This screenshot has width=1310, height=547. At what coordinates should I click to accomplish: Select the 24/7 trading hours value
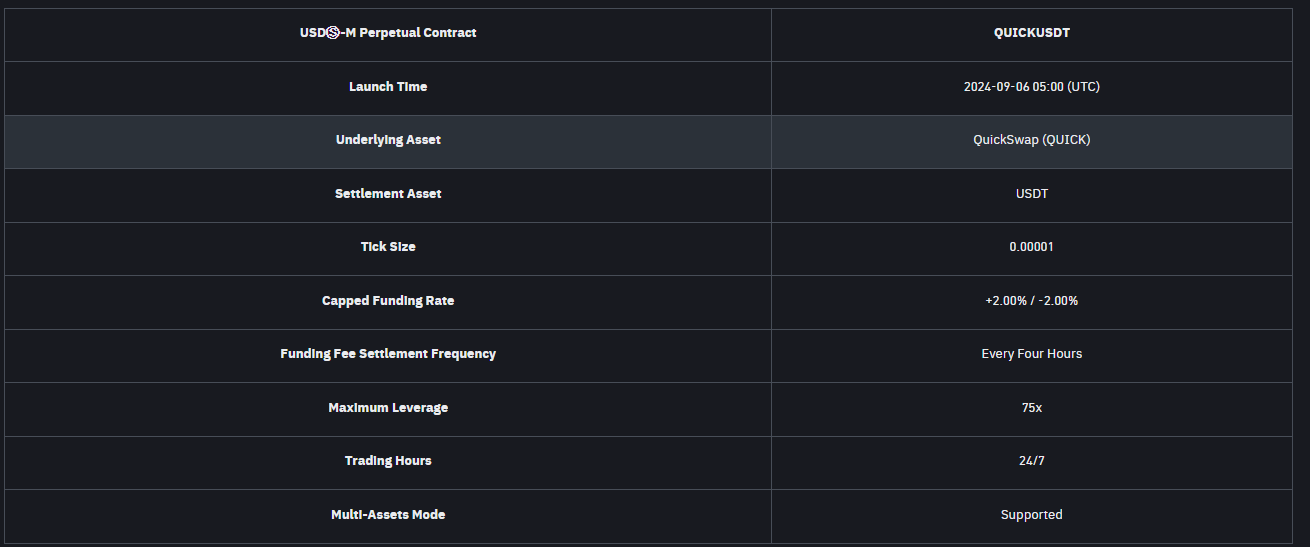pos(1031,461)
